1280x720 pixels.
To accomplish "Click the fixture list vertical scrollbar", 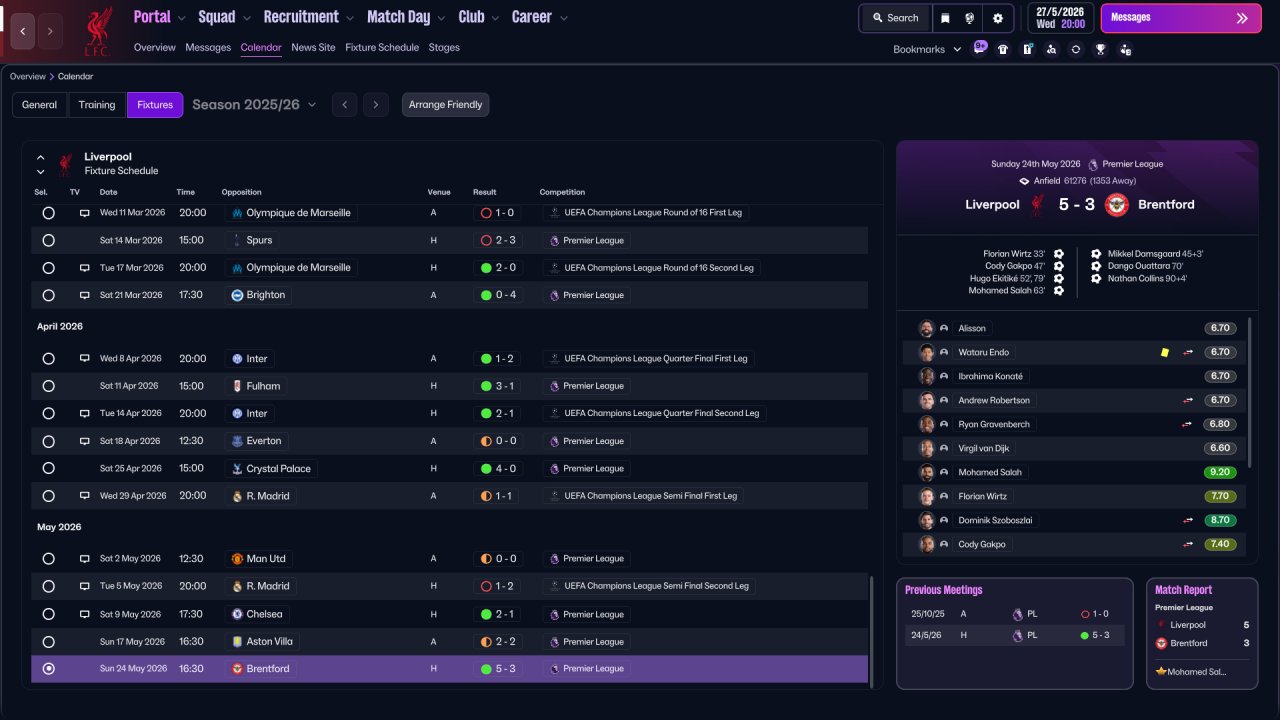I will coord(872,631).
